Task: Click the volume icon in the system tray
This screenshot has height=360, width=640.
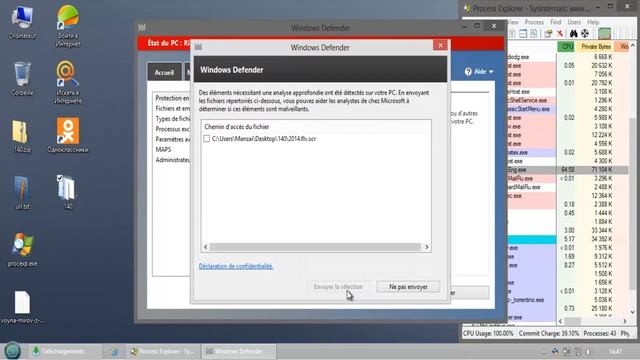Action: click(x=588, y=351)
